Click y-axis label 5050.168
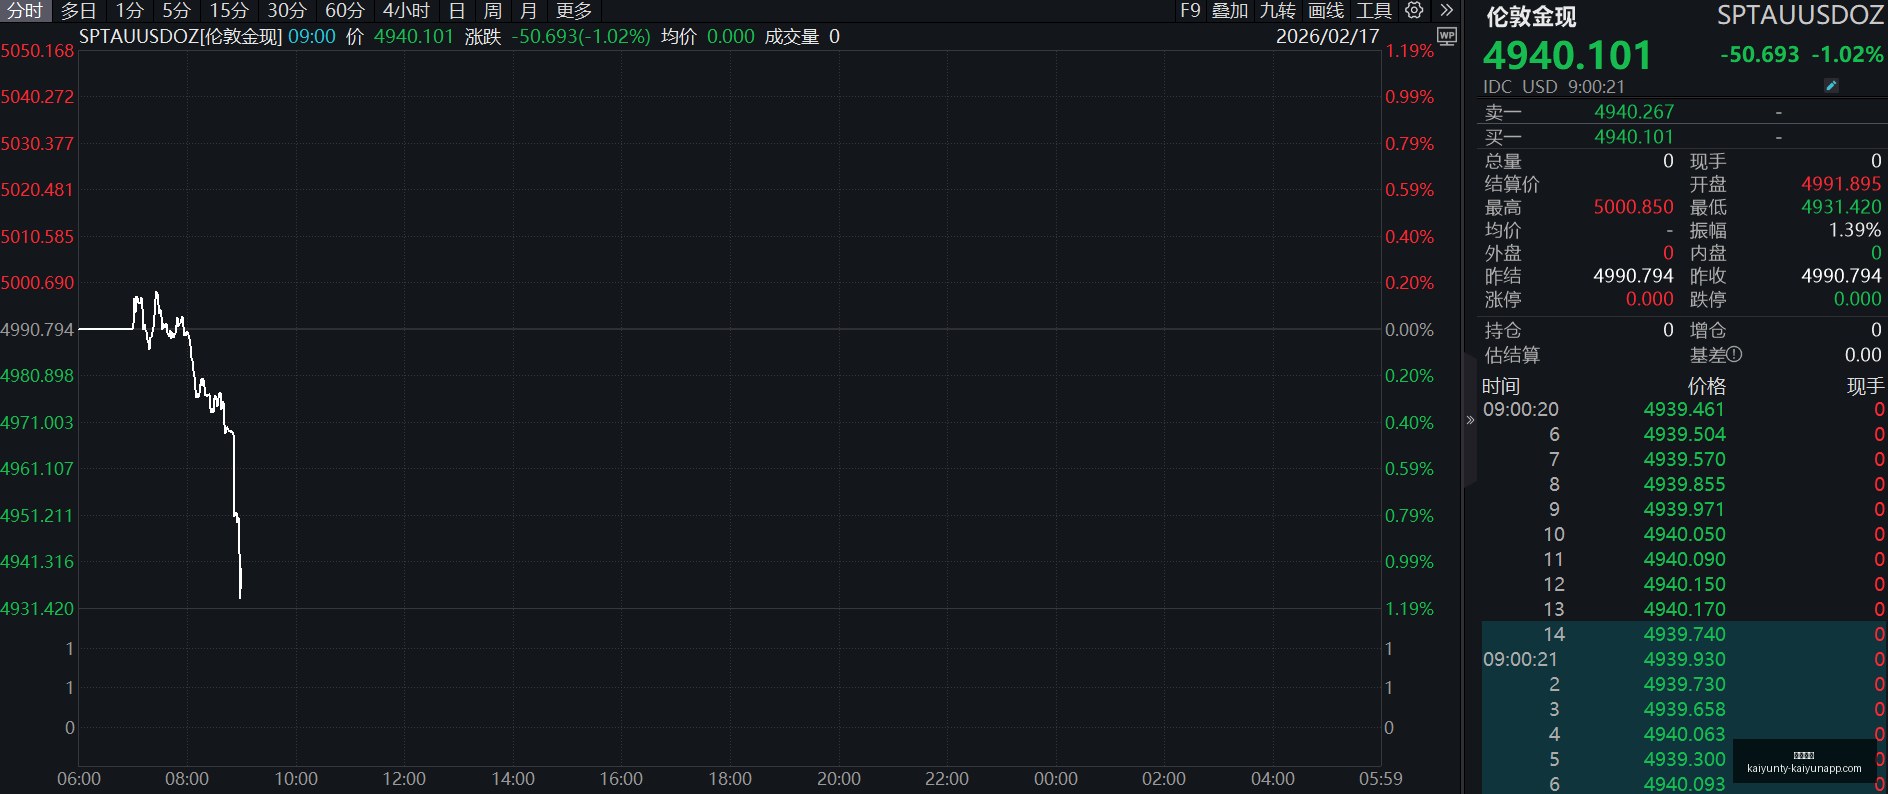 point(37,51)
